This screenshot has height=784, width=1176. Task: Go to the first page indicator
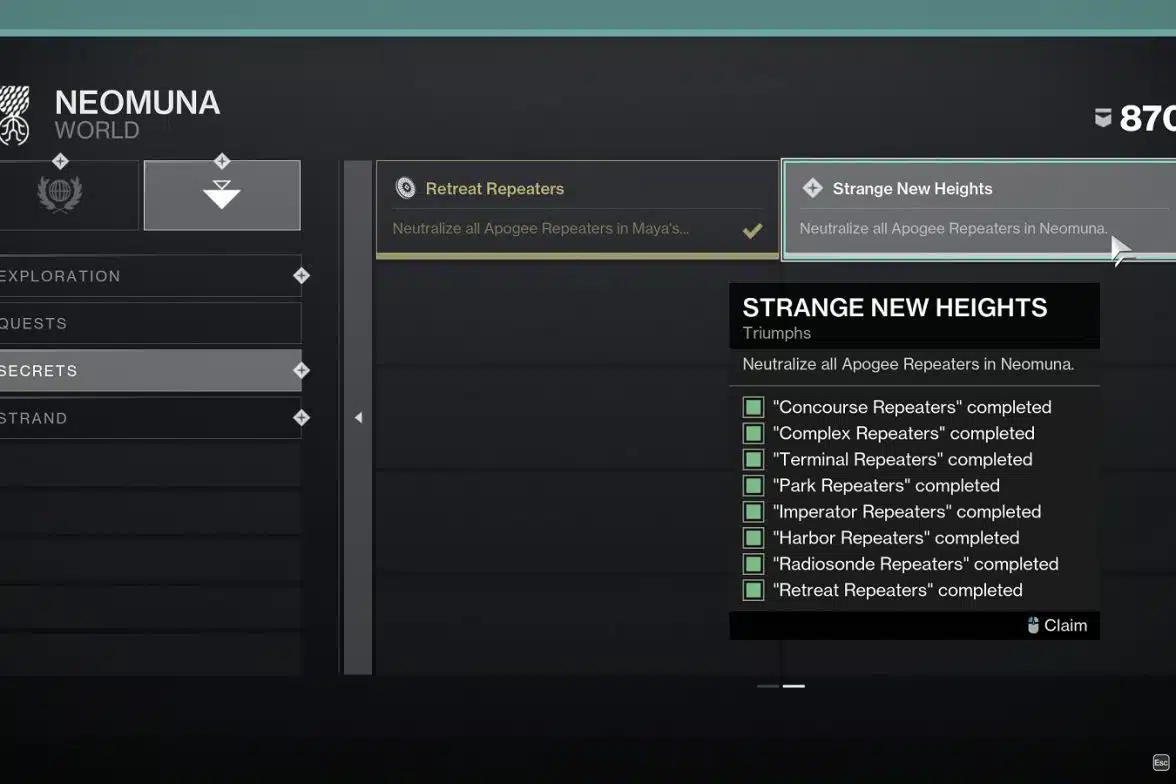pos(768,686)
